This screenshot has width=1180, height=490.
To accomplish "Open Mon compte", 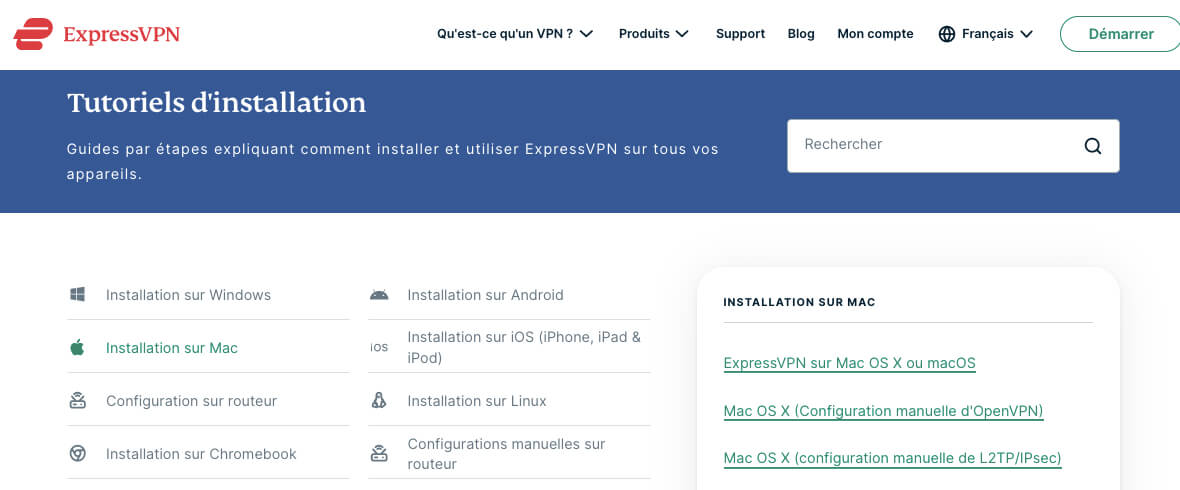I will [875, 34].
